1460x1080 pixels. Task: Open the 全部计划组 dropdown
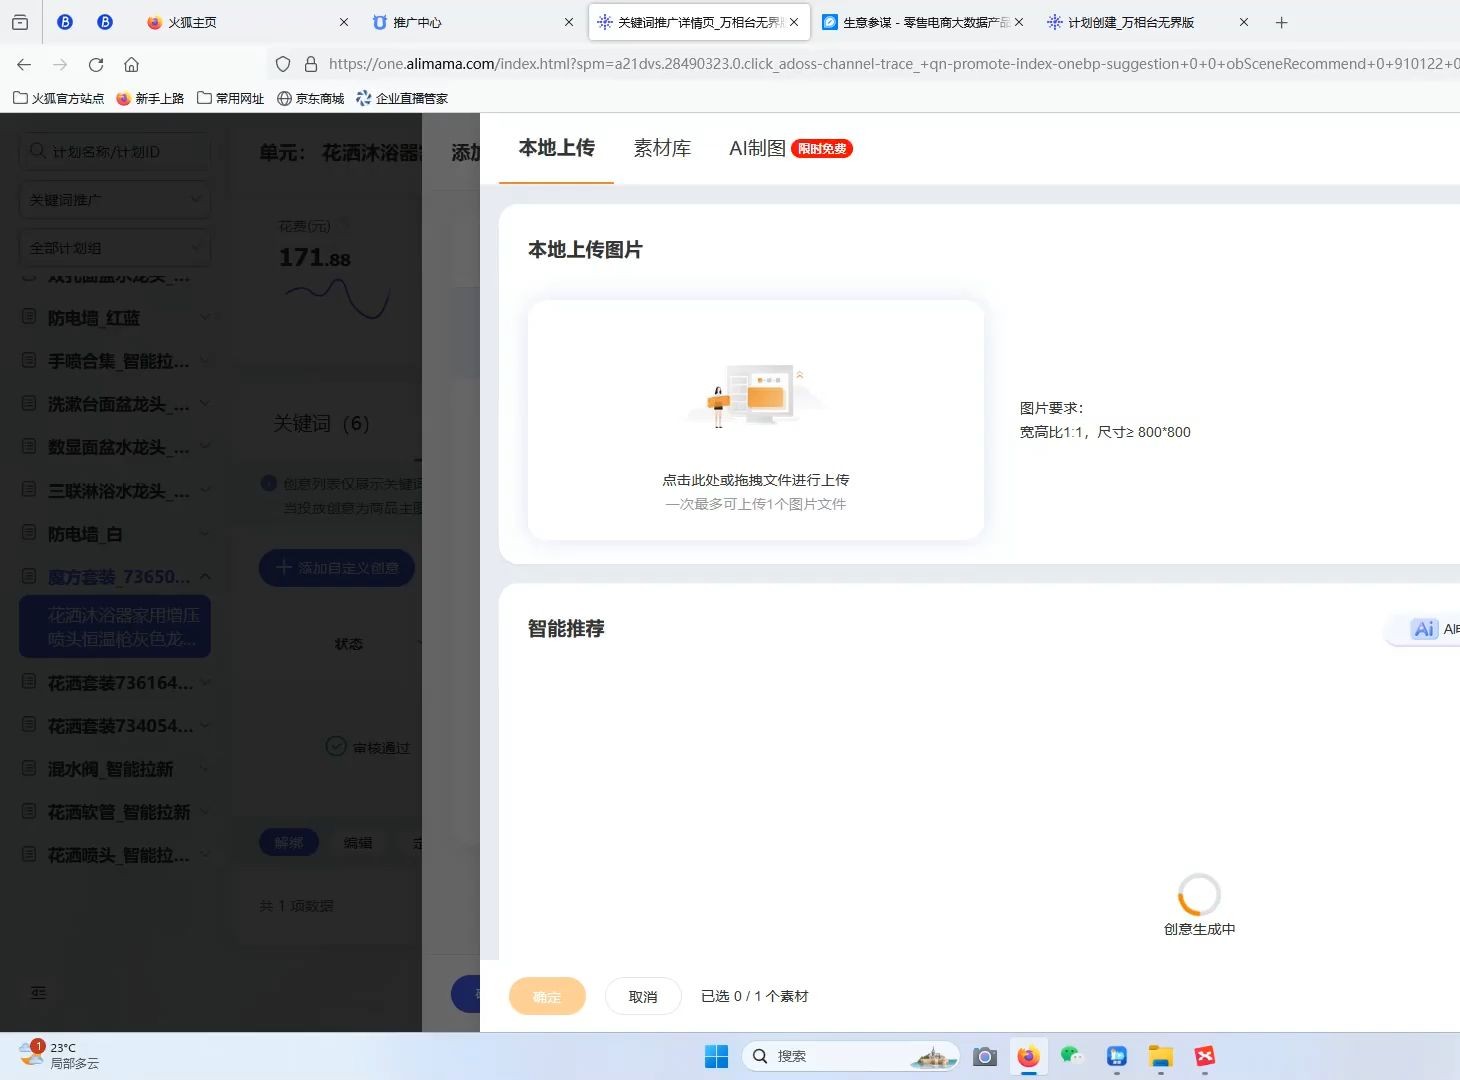pyautogui.click(x=115, y=247)
